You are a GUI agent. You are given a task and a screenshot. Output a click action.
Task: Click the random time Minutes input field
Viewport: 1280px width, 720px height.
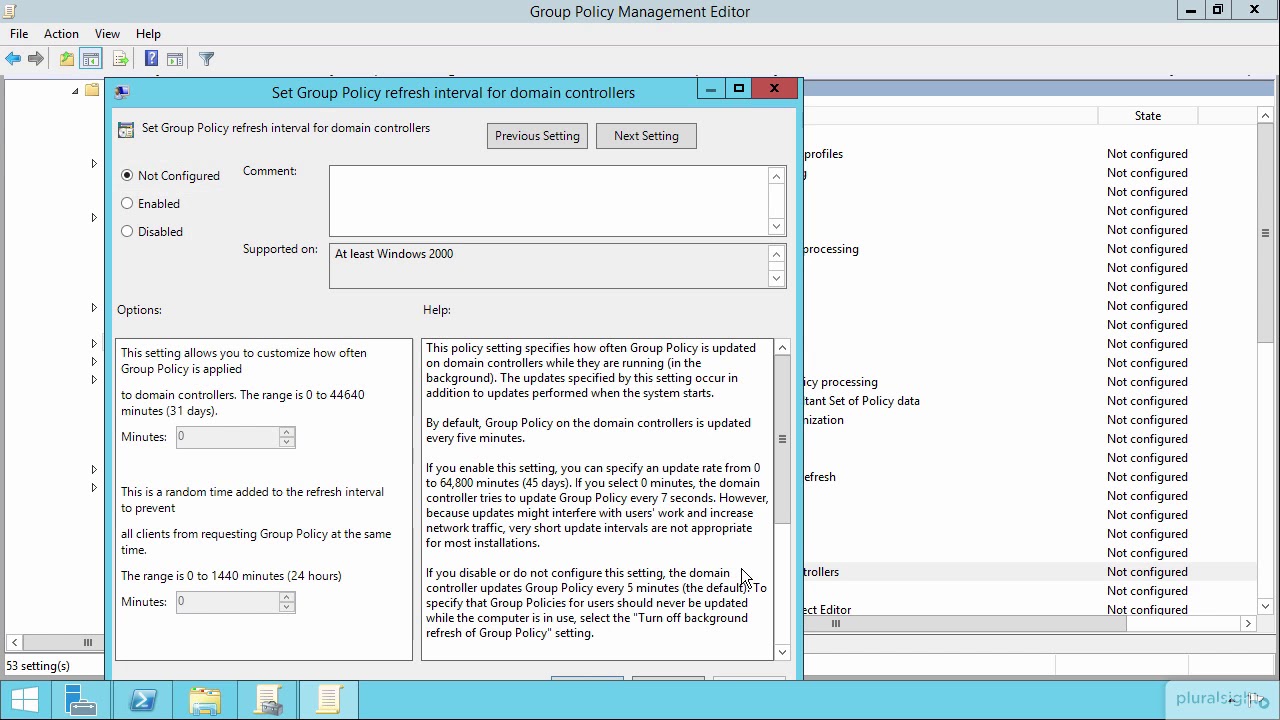coord(227,602)
